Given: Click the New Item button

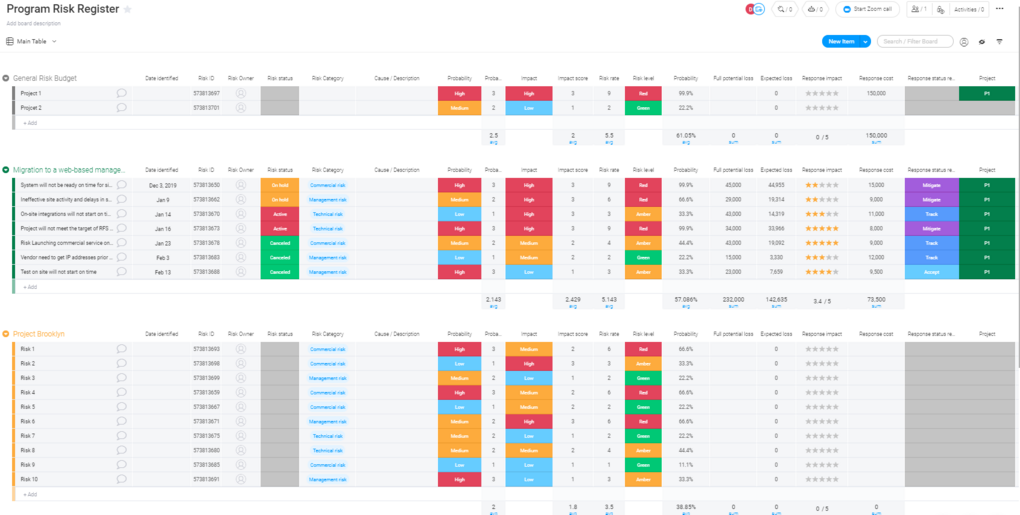Looking at the screenshot, I should click(x=840, y=42).
